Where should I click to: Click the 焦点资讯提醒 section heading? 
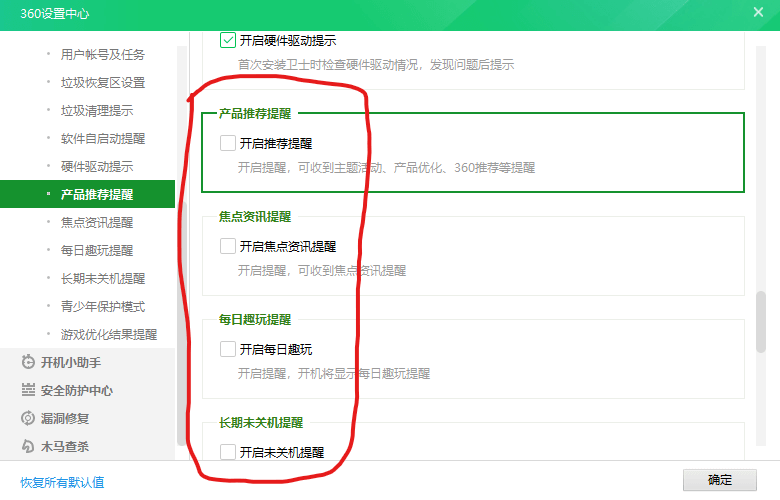[x=255, y=216]
